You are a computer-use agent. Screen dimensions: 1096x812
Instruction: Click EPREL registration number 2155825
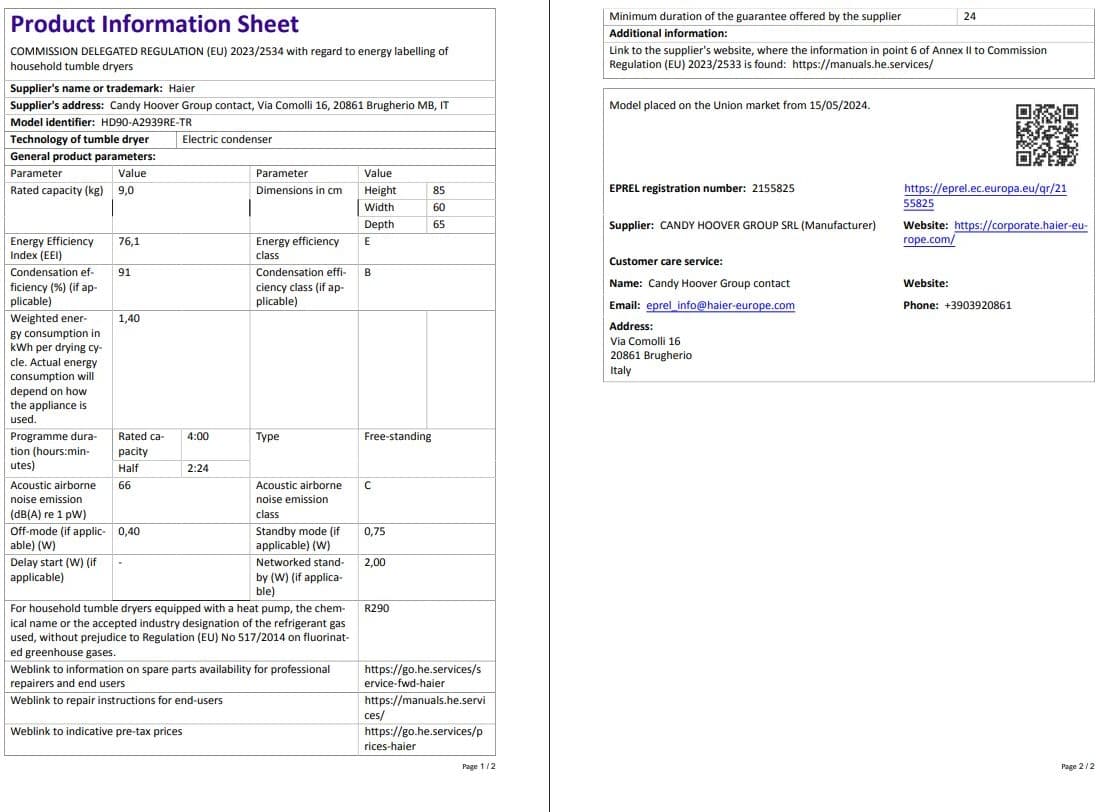772,188
